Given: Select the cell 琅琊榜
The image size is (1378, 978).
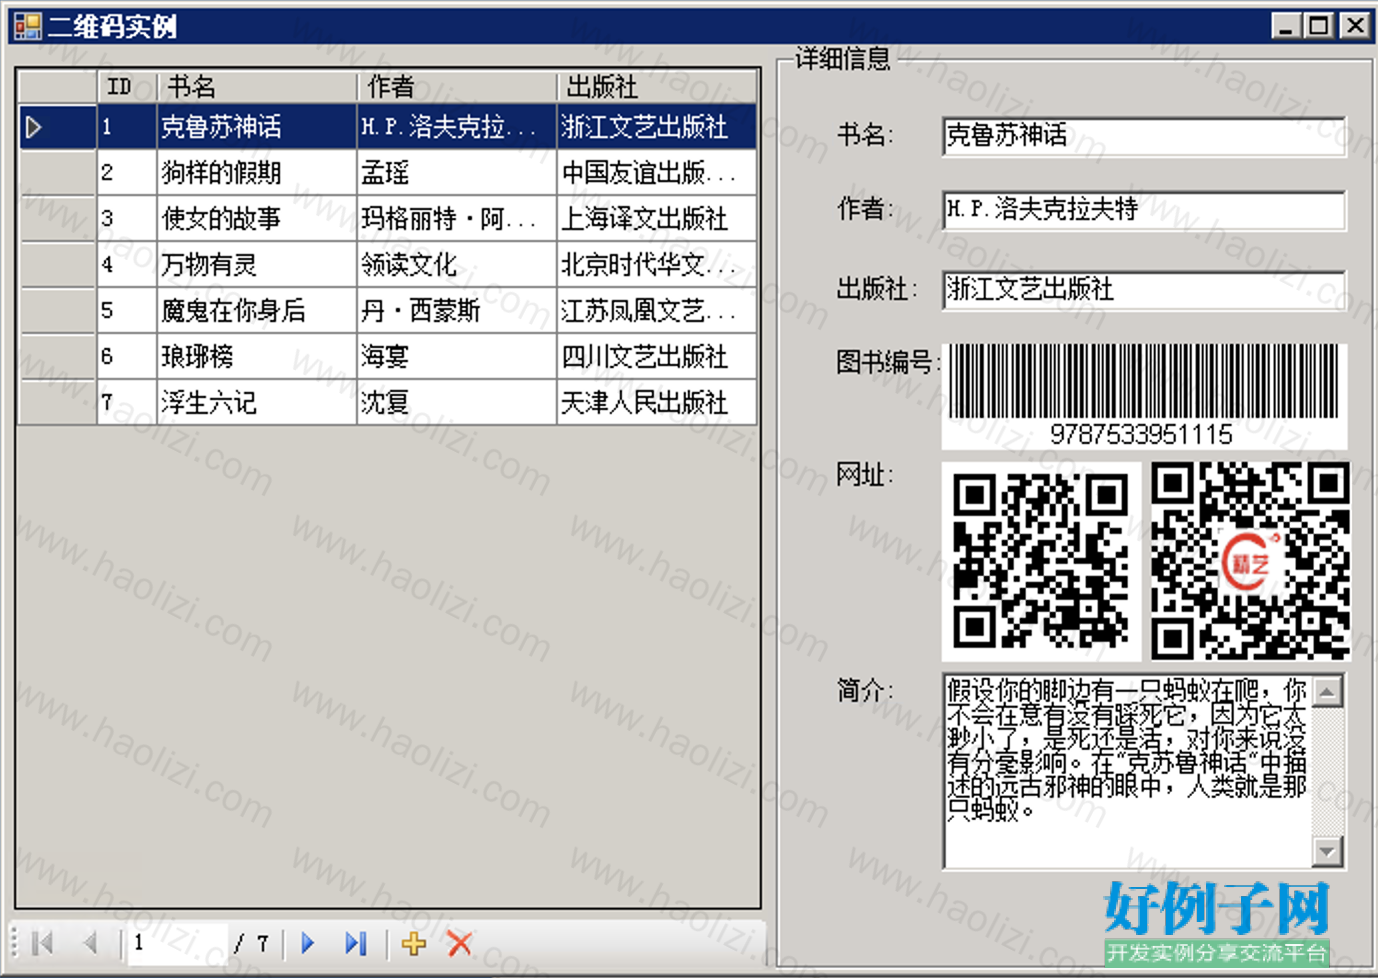Looking at the screenshot, I should [x=257, y=357].
